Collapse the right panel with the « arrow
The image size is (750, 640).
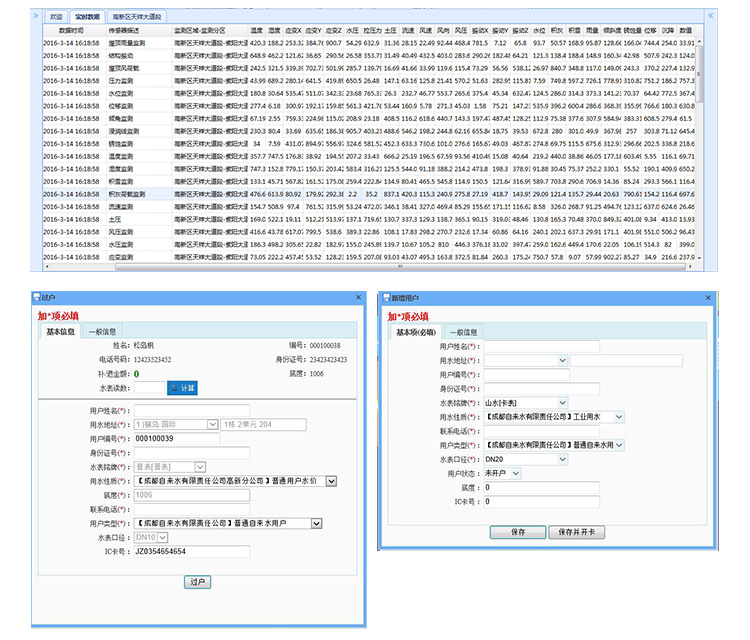(x=710, y=16)
